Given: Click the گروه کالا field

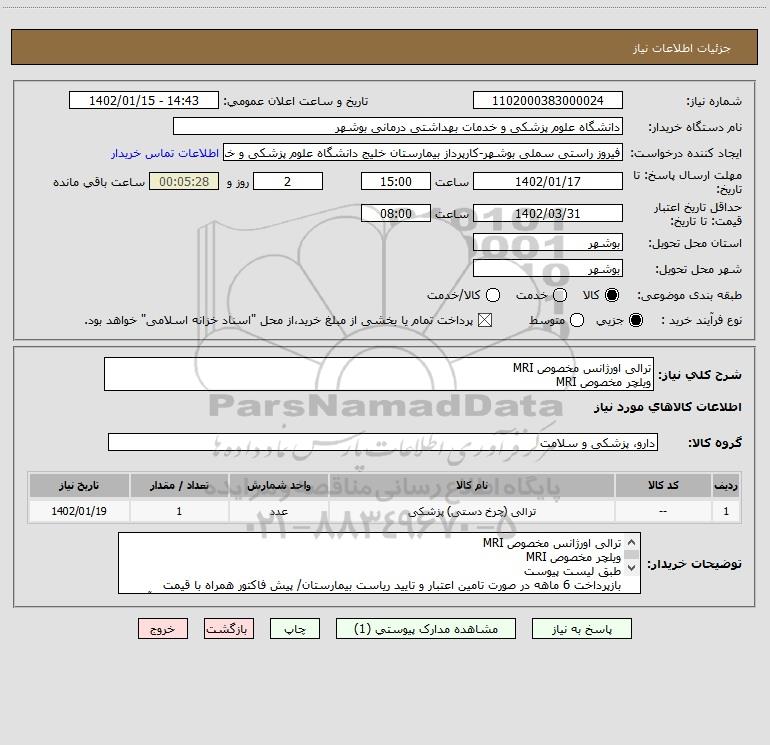Looking at the screenshot, I should pos(383,442).
